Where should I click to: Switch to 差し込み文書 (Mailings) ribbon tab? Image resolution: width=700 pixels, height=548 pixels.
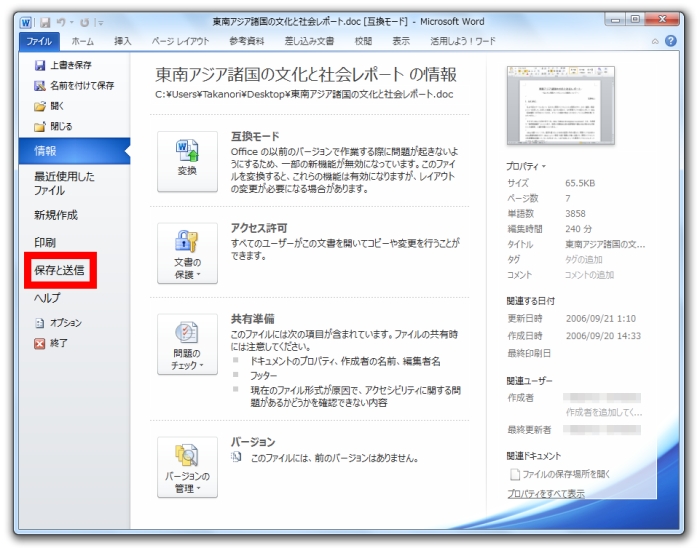[309, 42]
